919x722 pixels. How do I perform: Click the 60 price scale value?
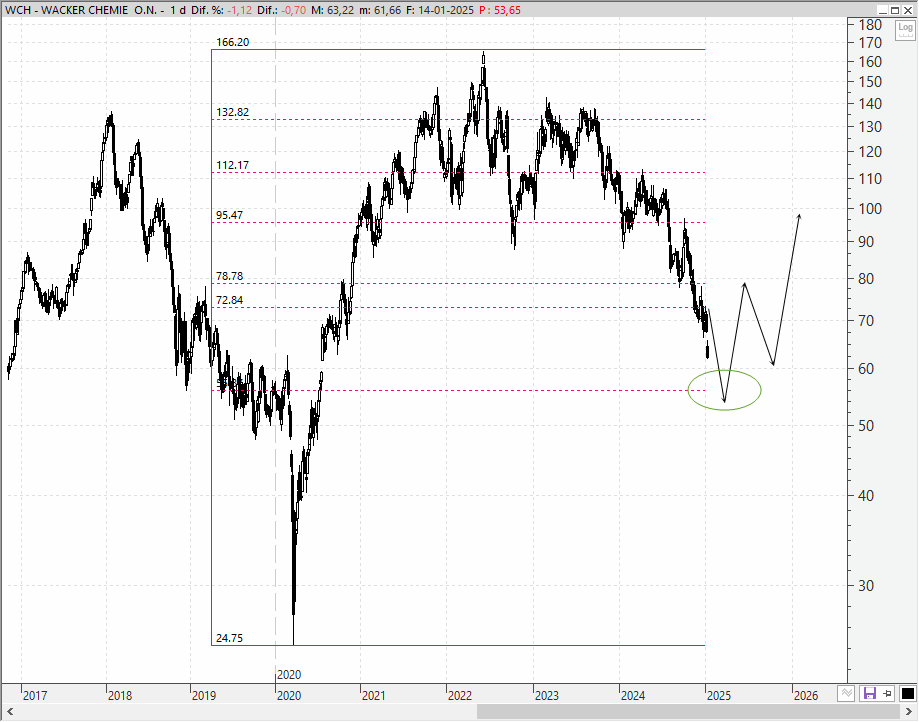[x=866, y=369]
